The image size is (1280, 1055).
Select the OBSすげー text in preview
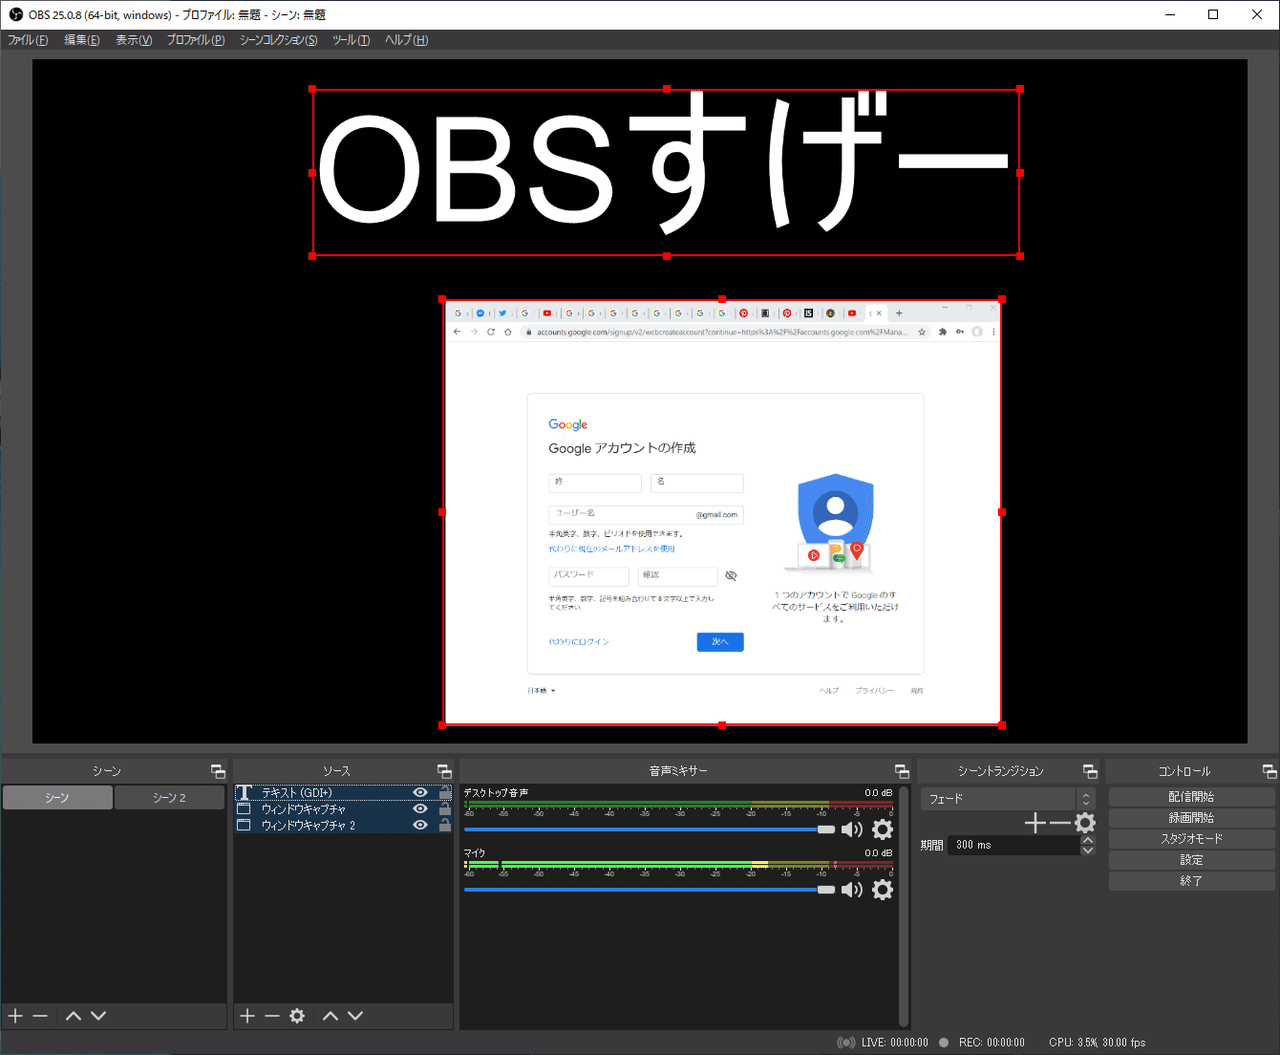(x=666, y=172)
